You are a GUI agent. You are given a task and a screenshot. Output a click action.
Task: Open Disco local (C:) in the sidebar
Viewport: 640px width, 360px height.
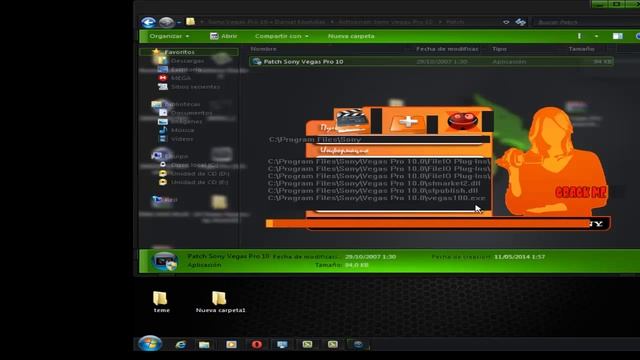click(194, 165)
